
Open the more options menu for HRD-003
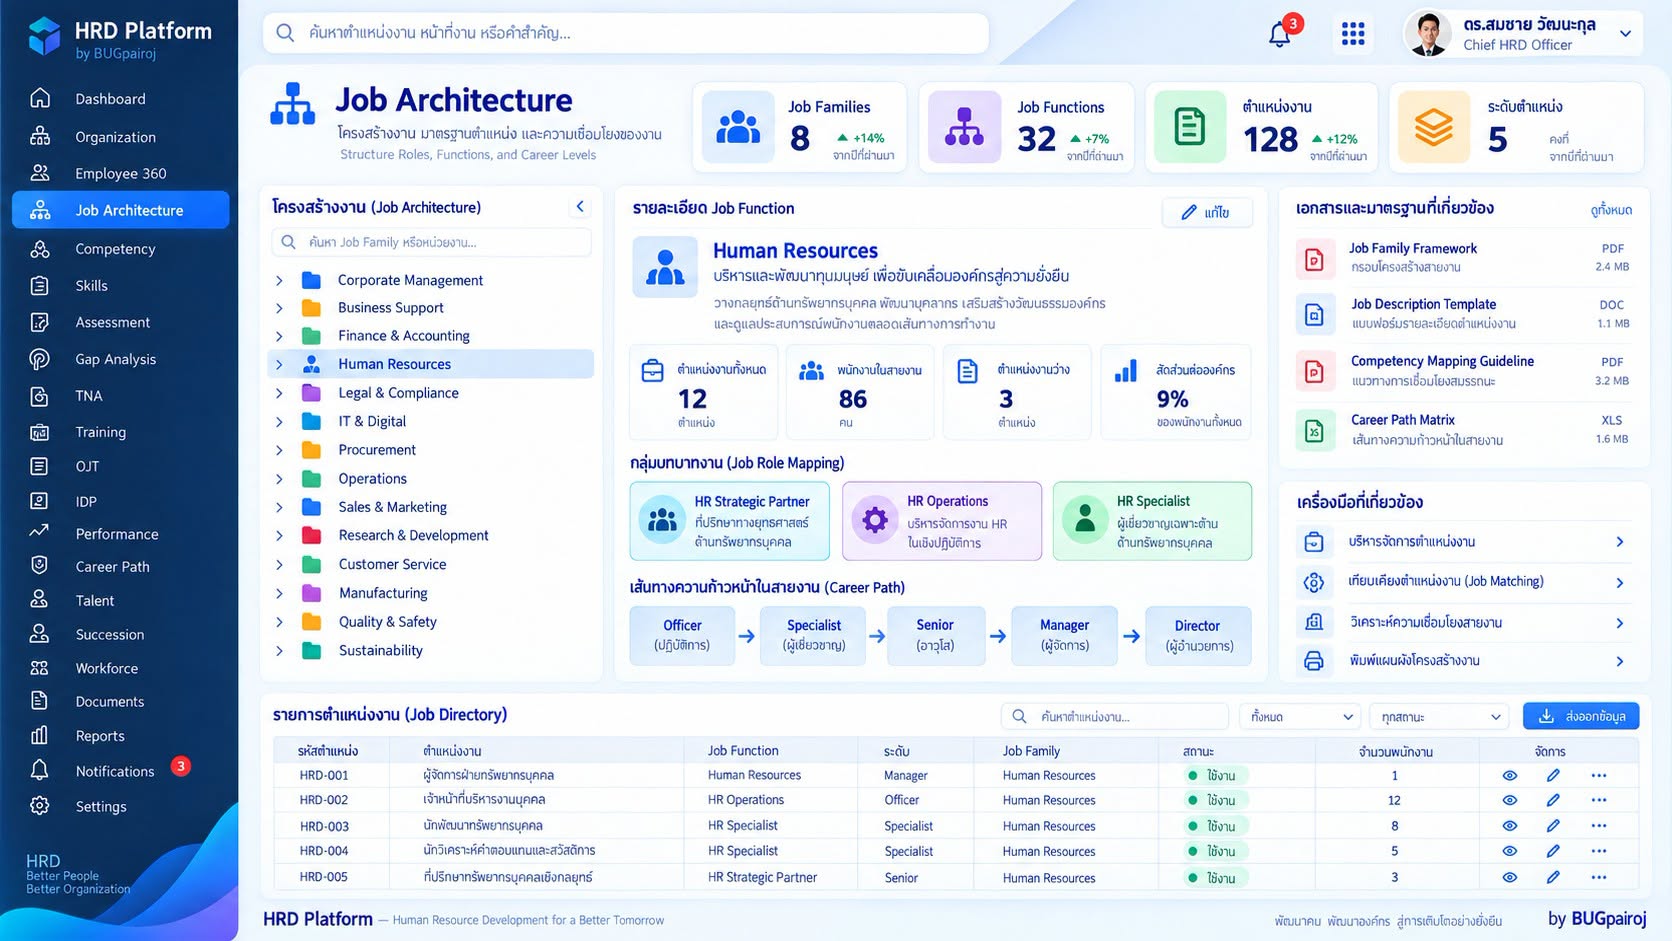pos(1599,826)
